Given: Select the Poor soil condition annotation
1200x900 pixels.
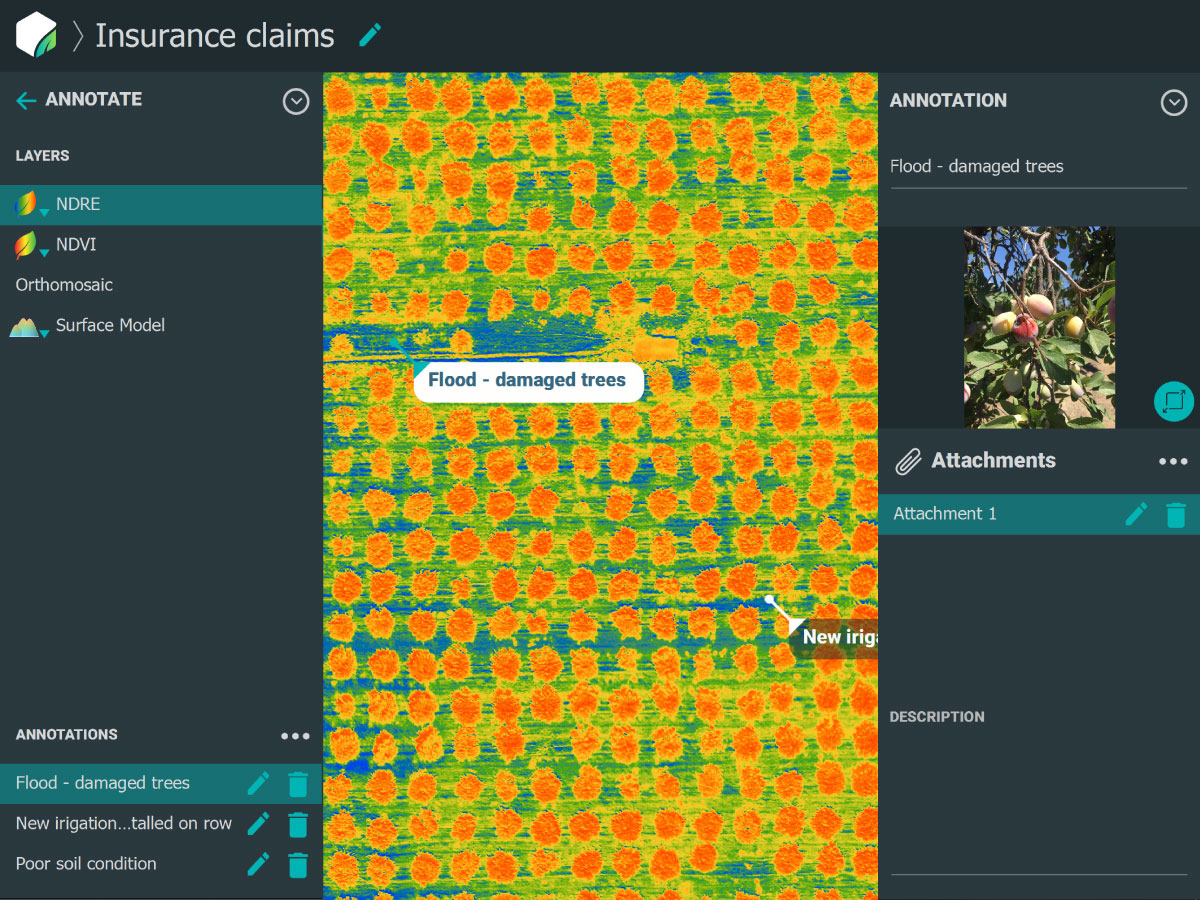Looking at the screenshot, I should (x=86, y=864).
